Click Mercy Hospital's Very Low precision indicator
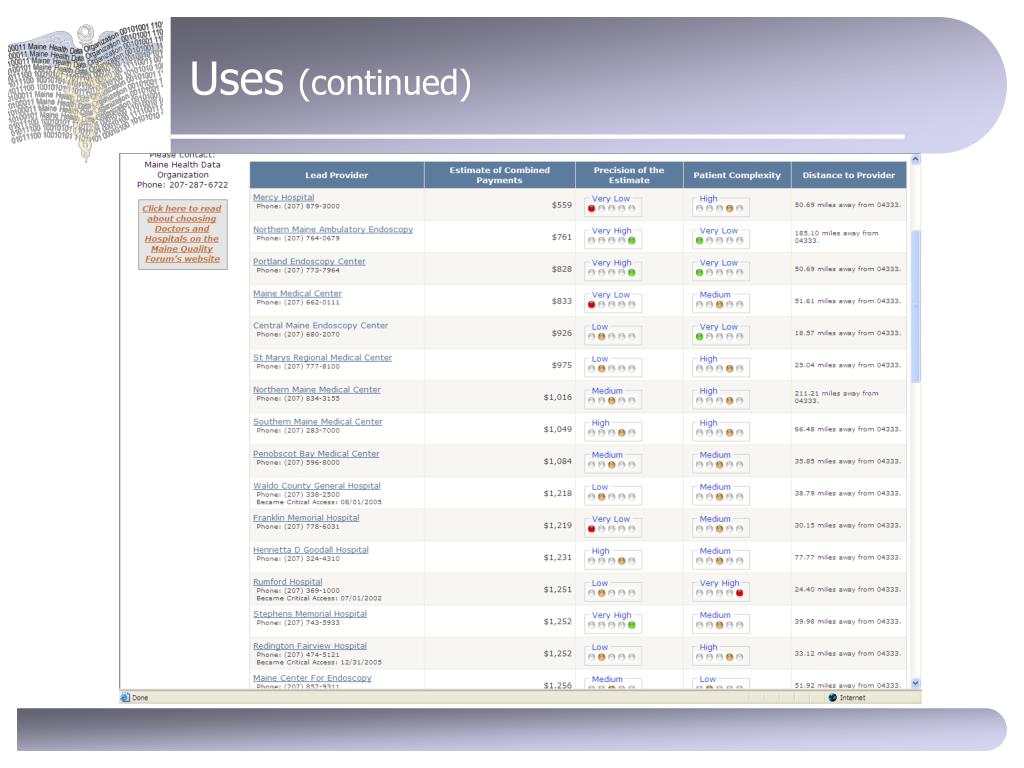Image resolution: width=1024 pixels, height=768 pixels. [x=612, y=204]
